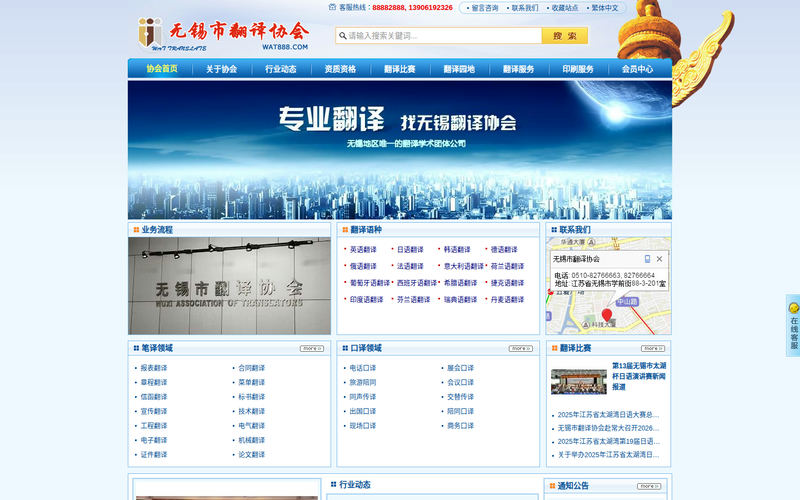Image resolution: width=800 pixels, height=500 pixels.
Task: Switch to 繁体中文 version
Action: 605,8
